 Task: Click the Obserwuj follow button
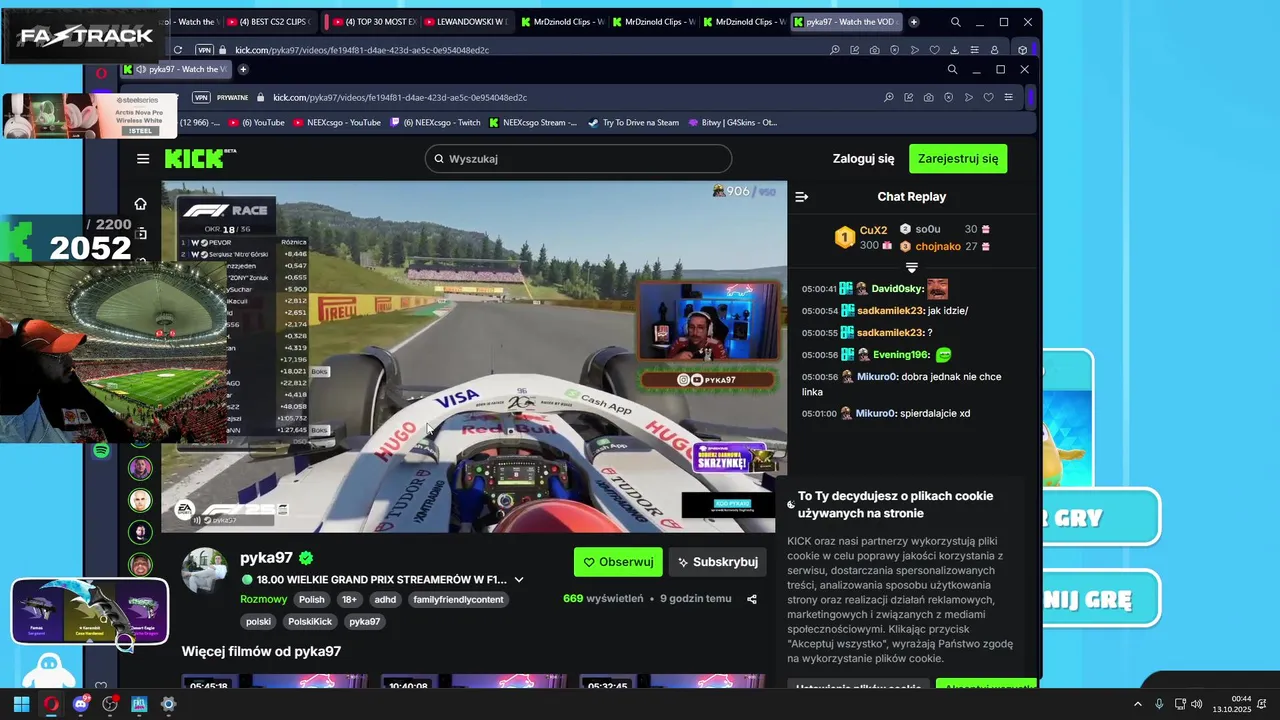(x=618, y=562)
